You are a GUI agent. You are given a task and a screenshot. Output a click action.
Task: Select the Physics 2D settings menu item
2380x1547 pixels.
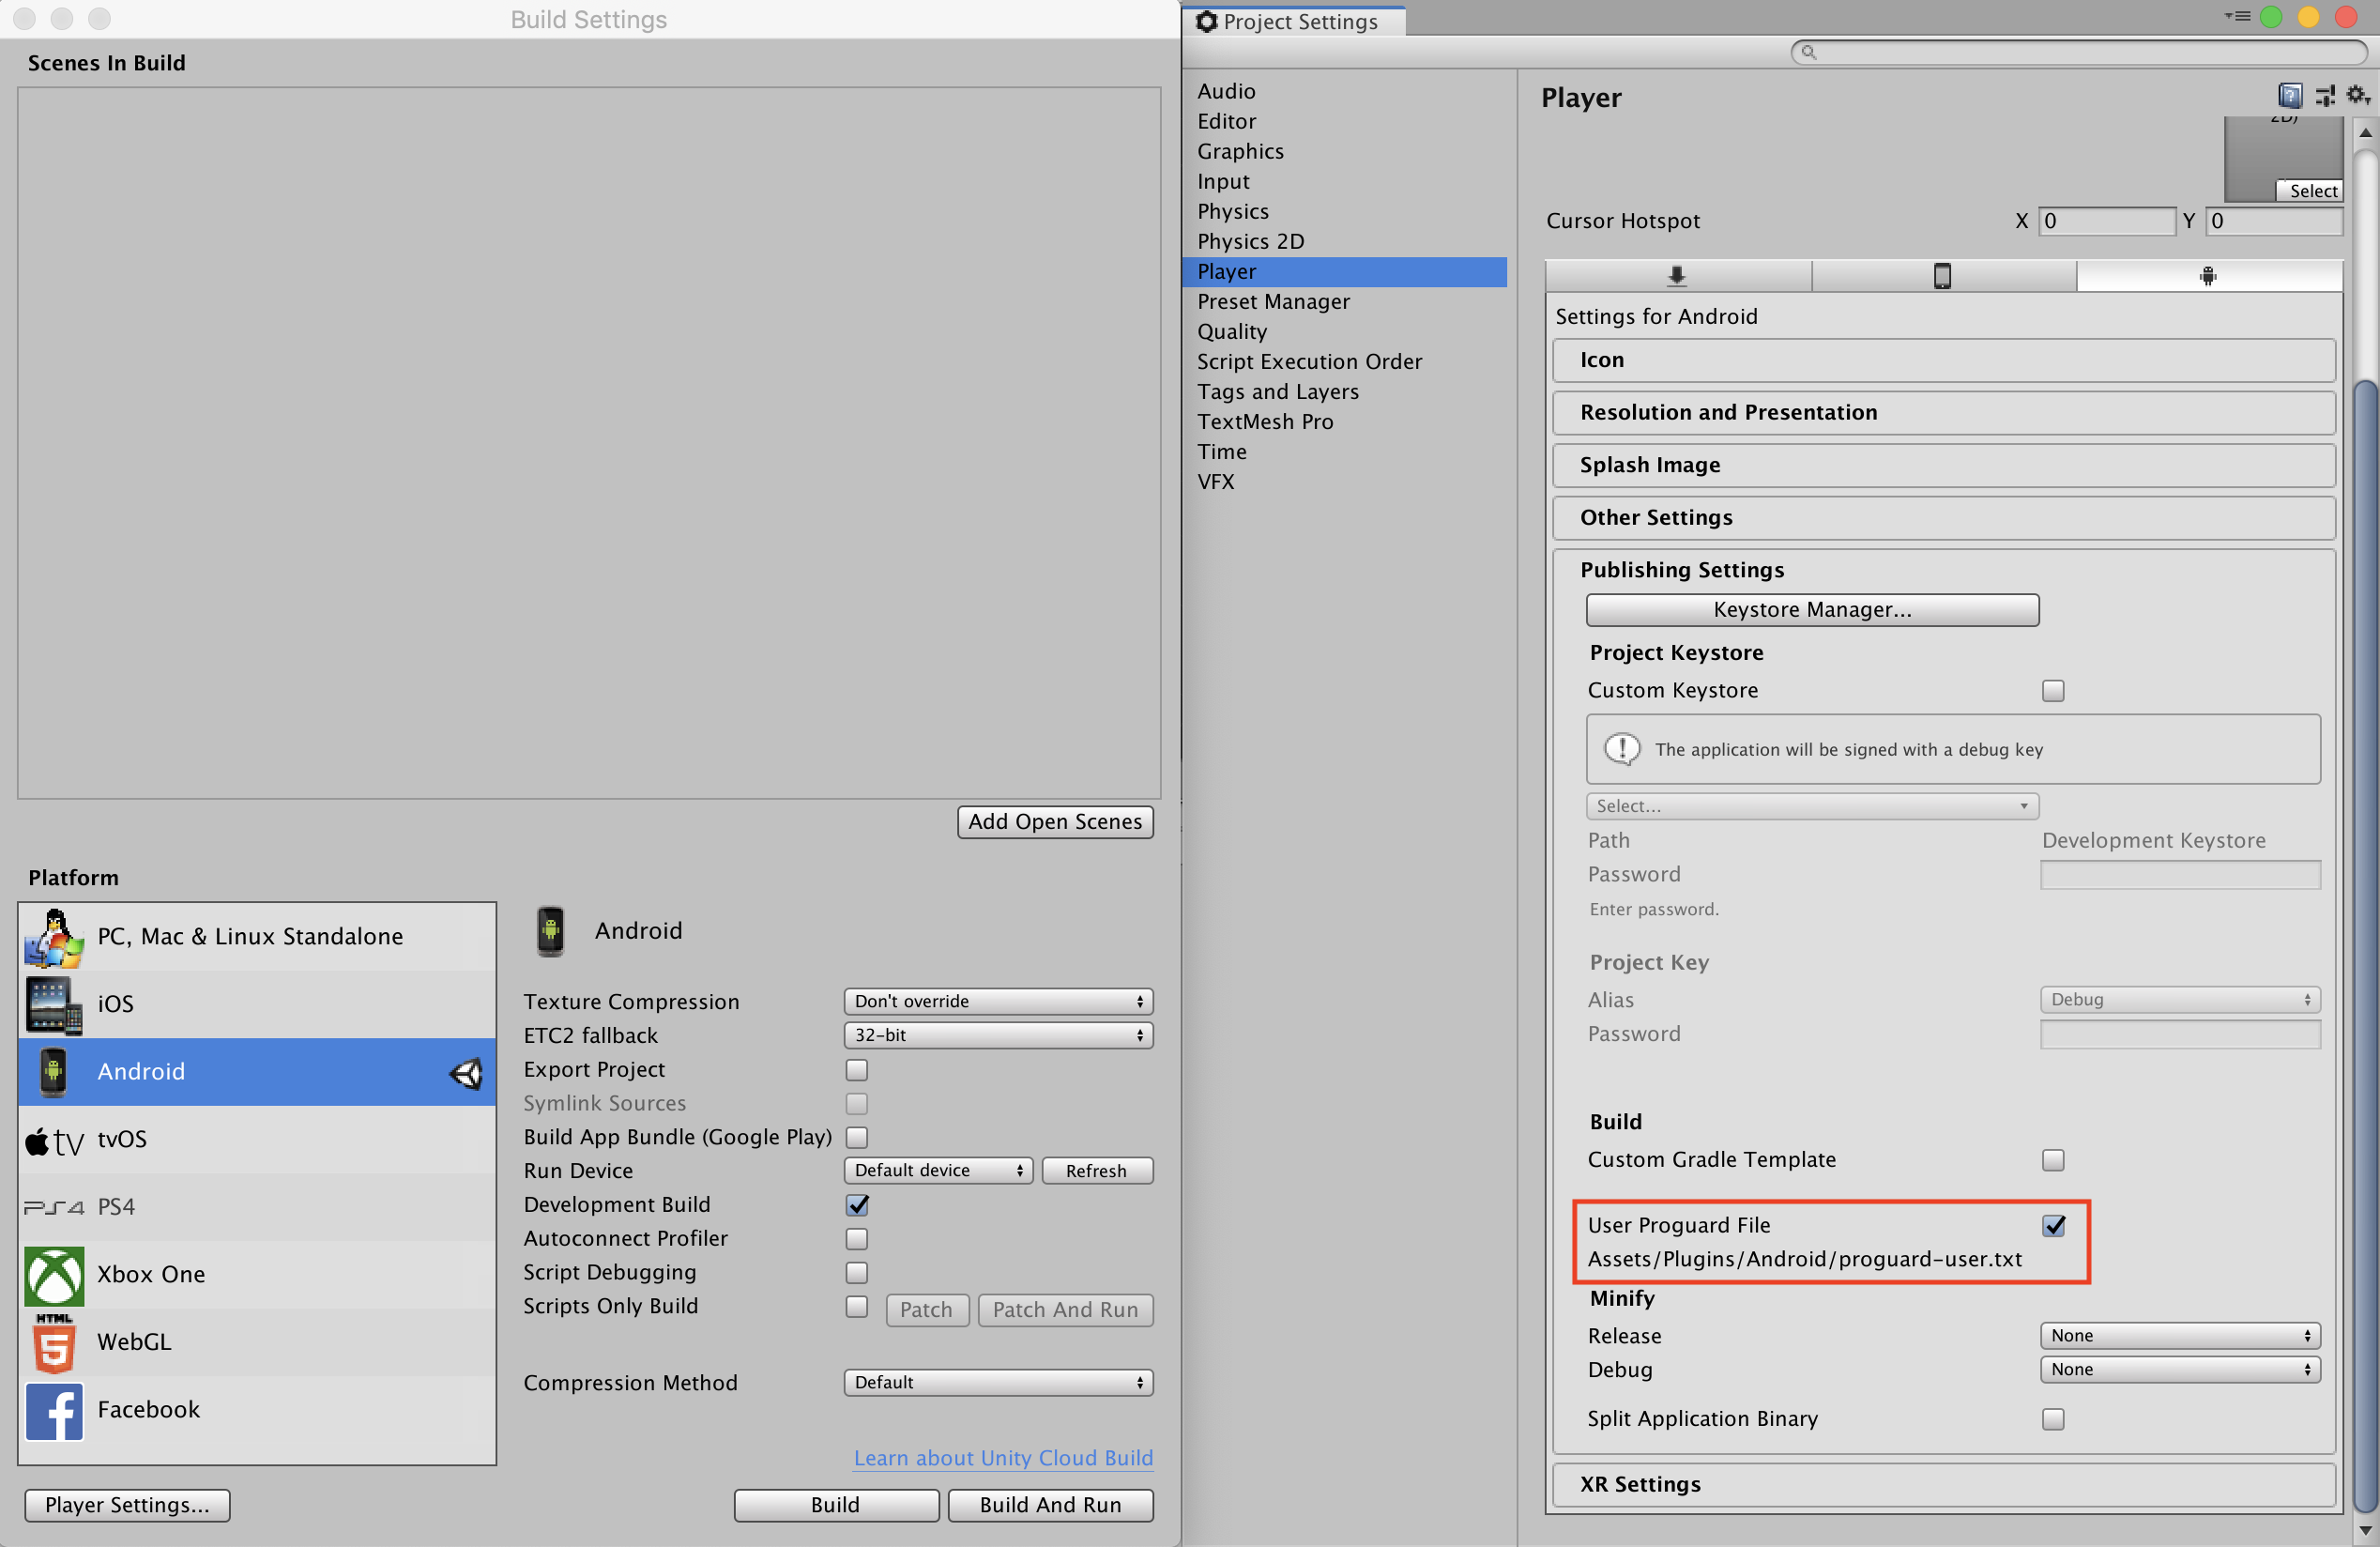click(x=1251, y=241)
